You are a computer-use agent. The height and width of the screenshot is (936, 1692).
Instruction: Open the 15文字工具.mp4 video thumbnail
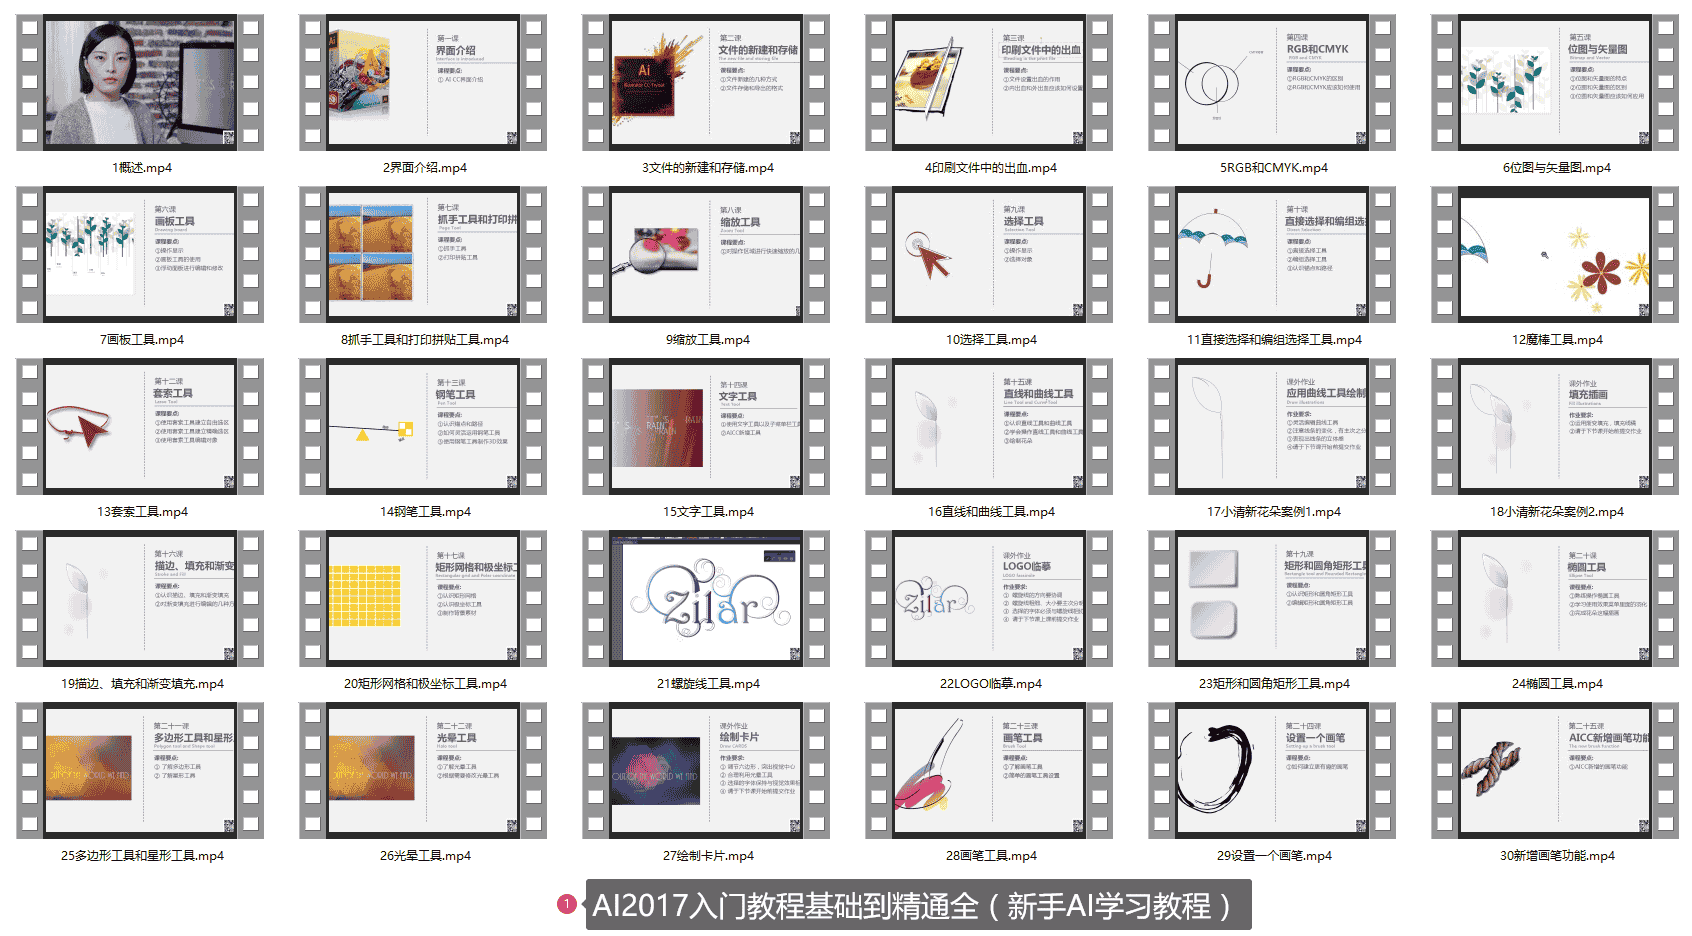click(706, 426)
